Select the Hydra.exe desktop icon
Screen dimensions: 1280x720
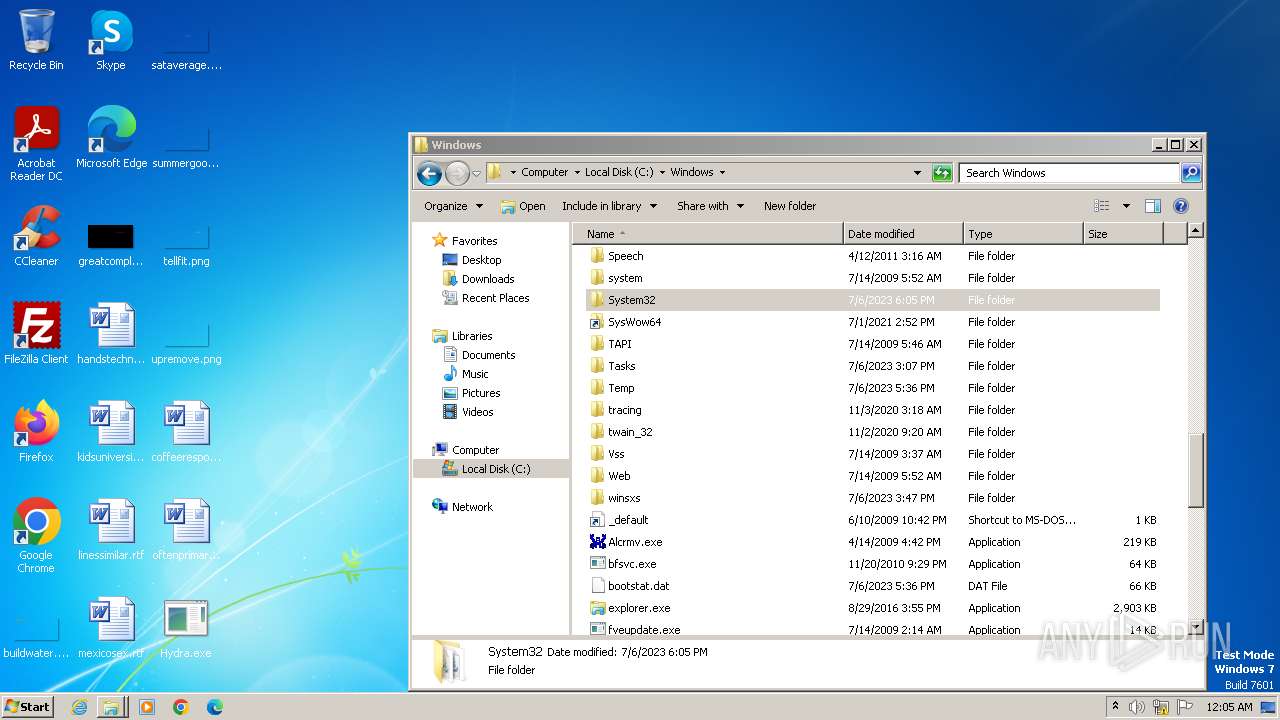point(185,628)
